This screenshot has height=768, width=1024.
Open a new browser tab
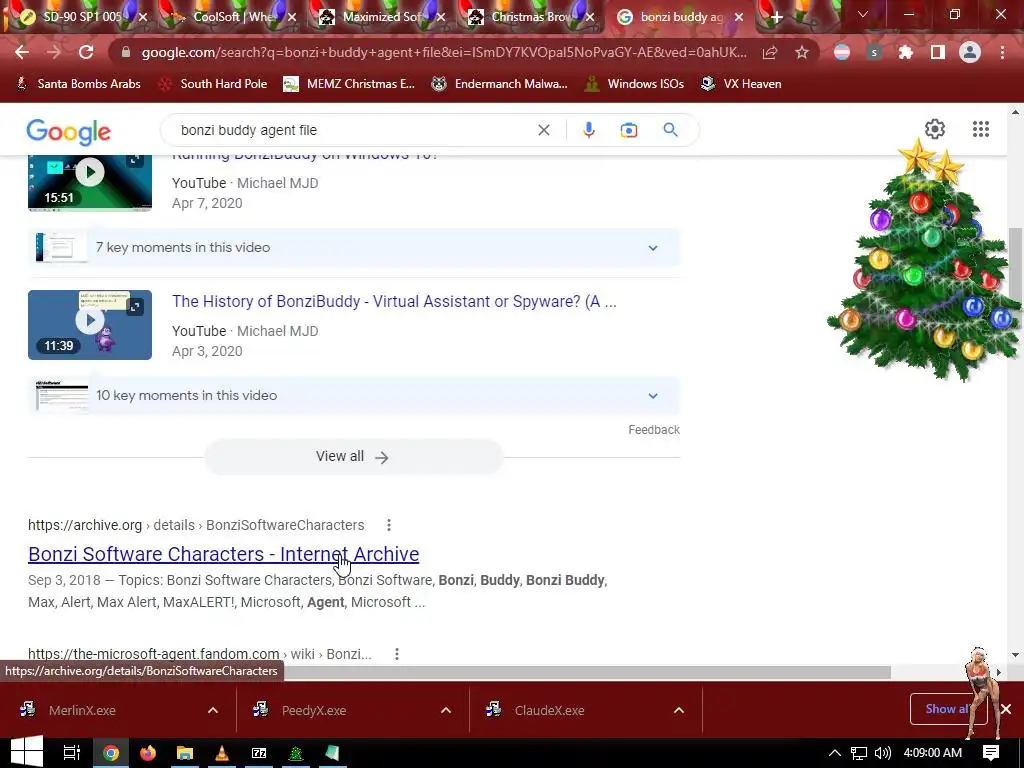tap(776, 18)
